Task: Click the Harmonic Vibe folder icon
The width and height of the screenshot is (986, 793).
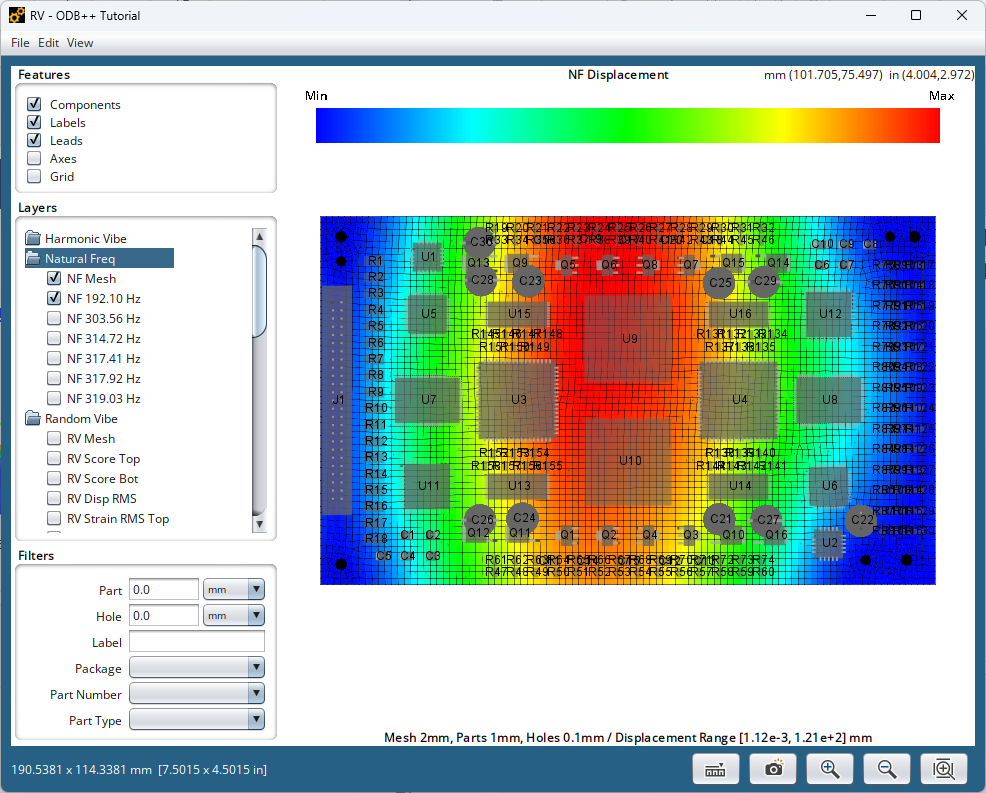Action: coord(33,239)
